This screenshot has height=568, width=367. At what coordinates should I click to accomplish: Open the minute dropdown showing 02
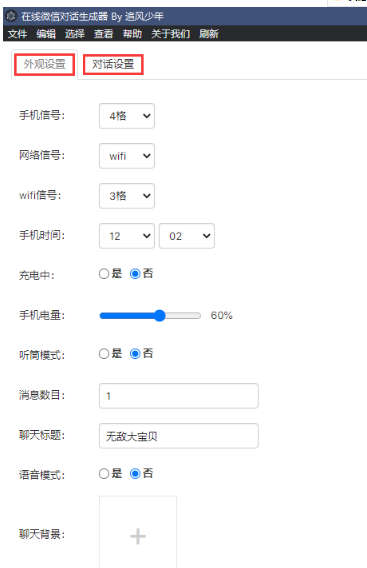[187, 236]
